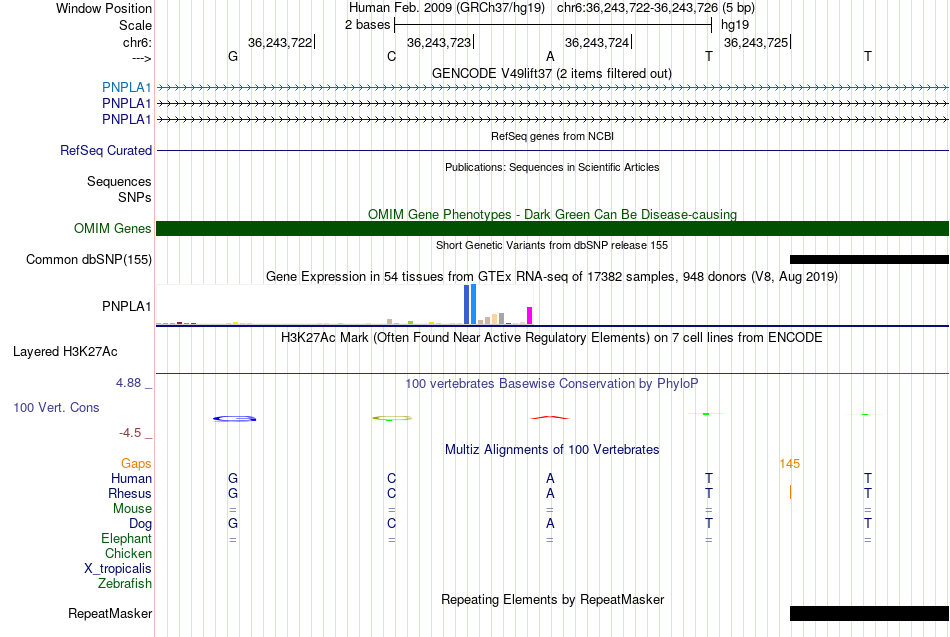Click the G base in the Dog row

233,524
